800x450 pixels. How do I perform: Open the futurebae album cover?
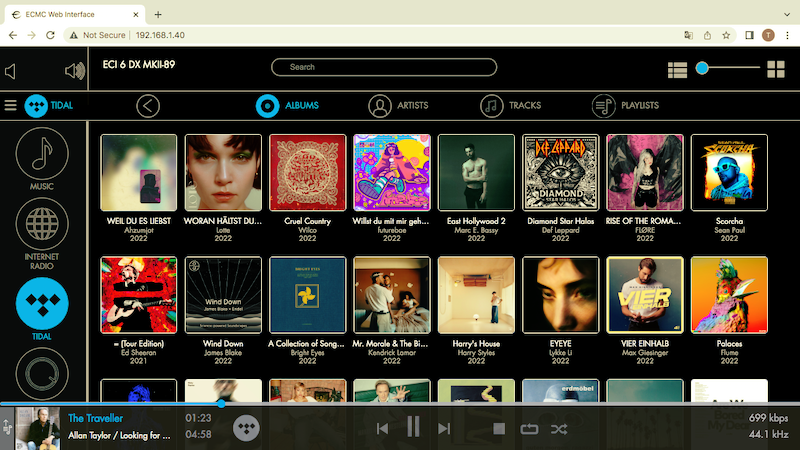coord(392,172)
